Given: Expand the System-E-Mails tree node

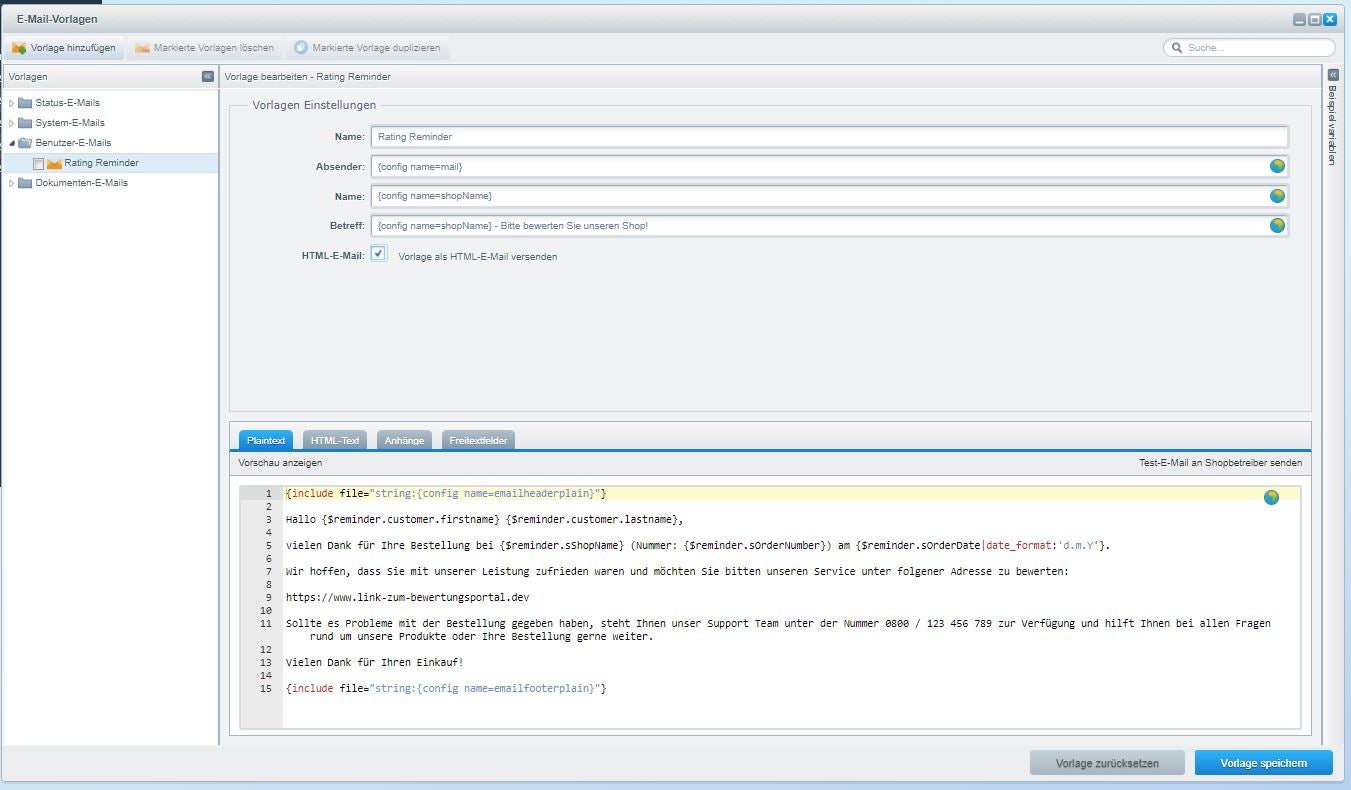Looking at the screenshot, I should [12, 123].
